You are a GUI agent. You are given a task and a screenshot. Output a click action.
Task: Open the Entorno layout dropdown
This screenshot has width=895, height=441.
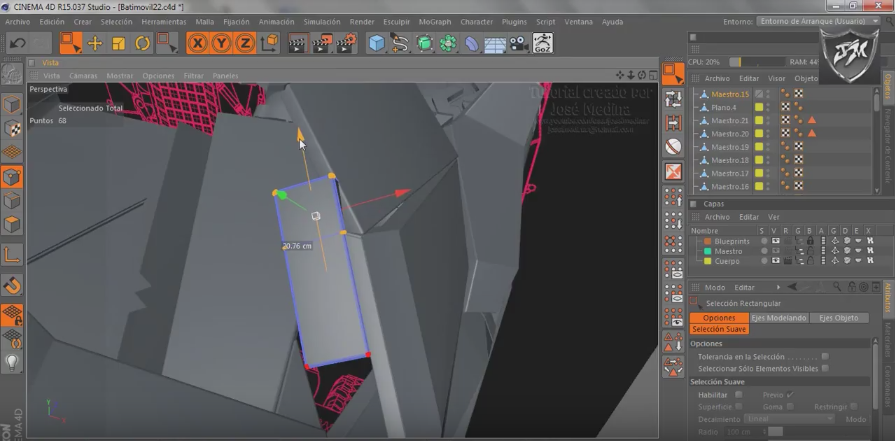819,21
